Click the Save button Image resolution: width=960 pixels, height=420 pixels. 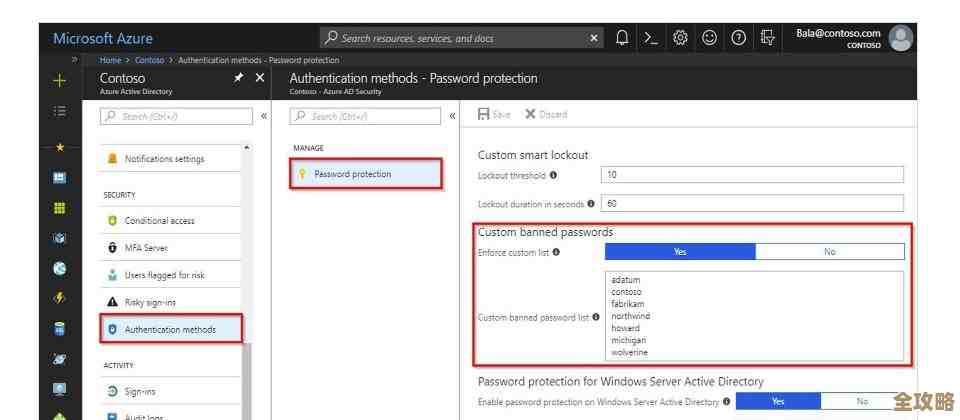493,114
